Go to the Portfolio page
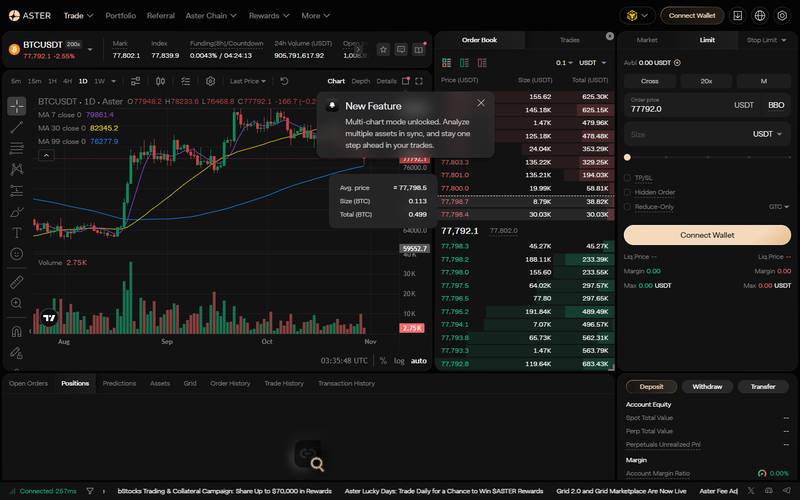This screenshot has height=500, width=800. click(120, 16)
